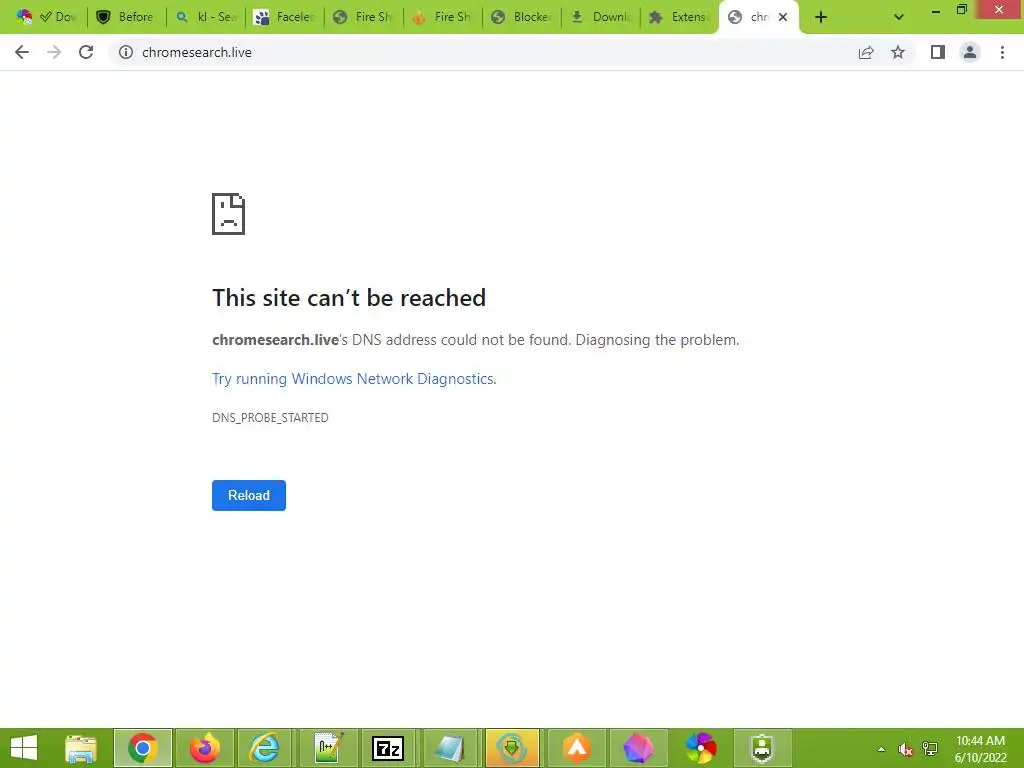The width and height of the screenshot is (1024, 768).
Task: View site information for chromesearch.live
Action: (x=126, y=52)
